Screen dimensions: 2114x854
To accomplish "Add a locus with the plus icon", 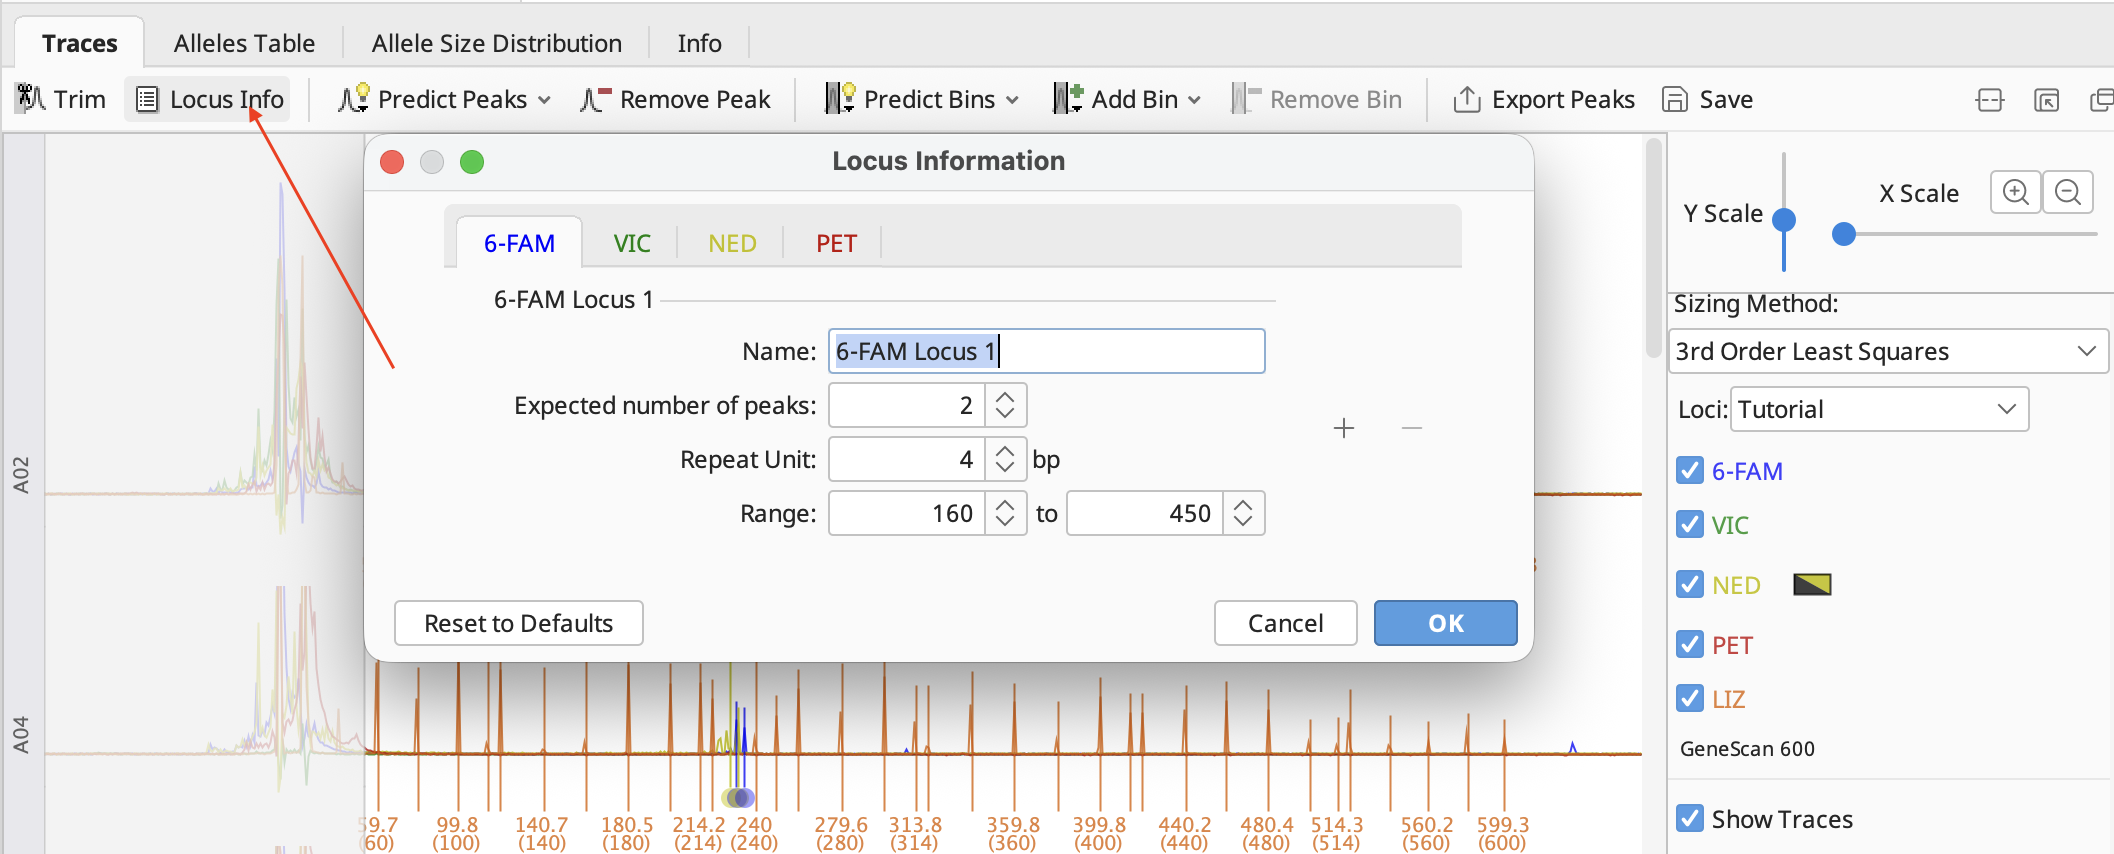I will click(x=1343, y=428).
